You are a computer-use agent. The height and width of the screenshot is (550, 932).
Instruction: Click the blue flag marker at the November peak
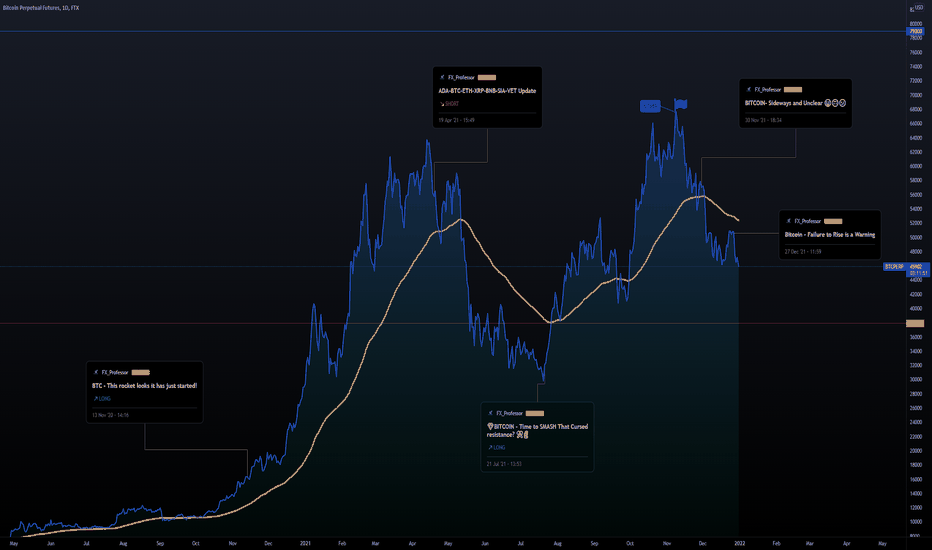pyautogui.click(x=681, y=104)
